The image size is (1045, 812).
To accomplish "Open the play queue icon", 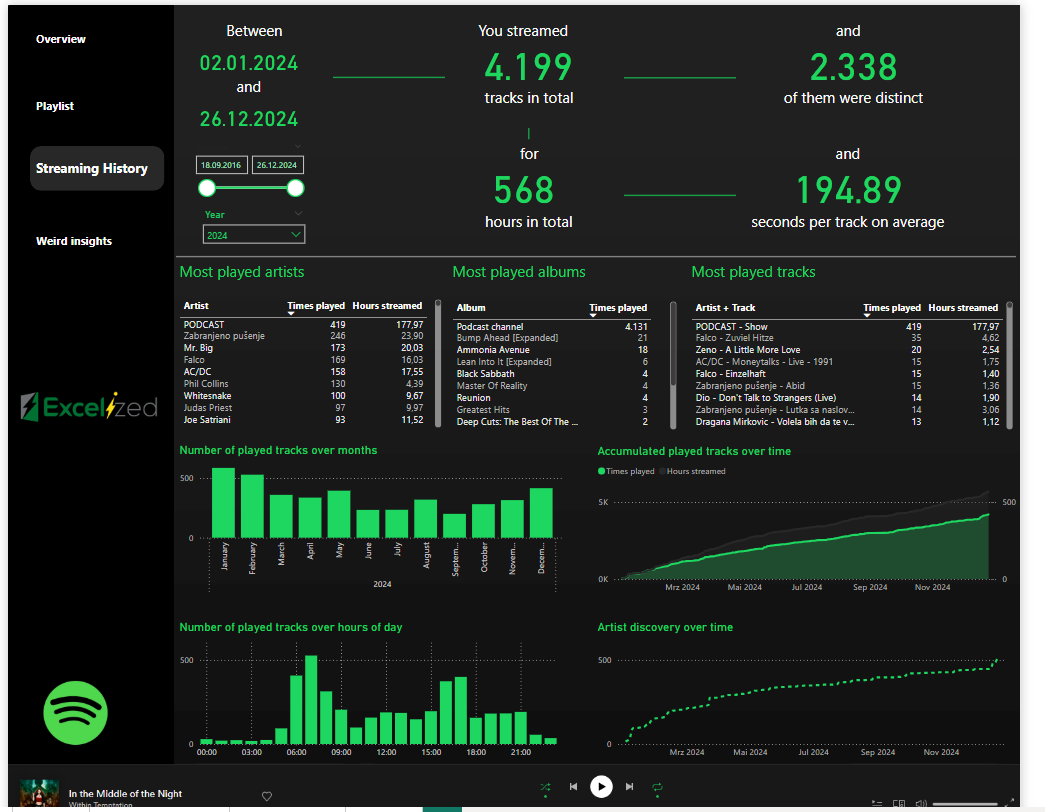I will pyautogui.click(x=877, y=804).
